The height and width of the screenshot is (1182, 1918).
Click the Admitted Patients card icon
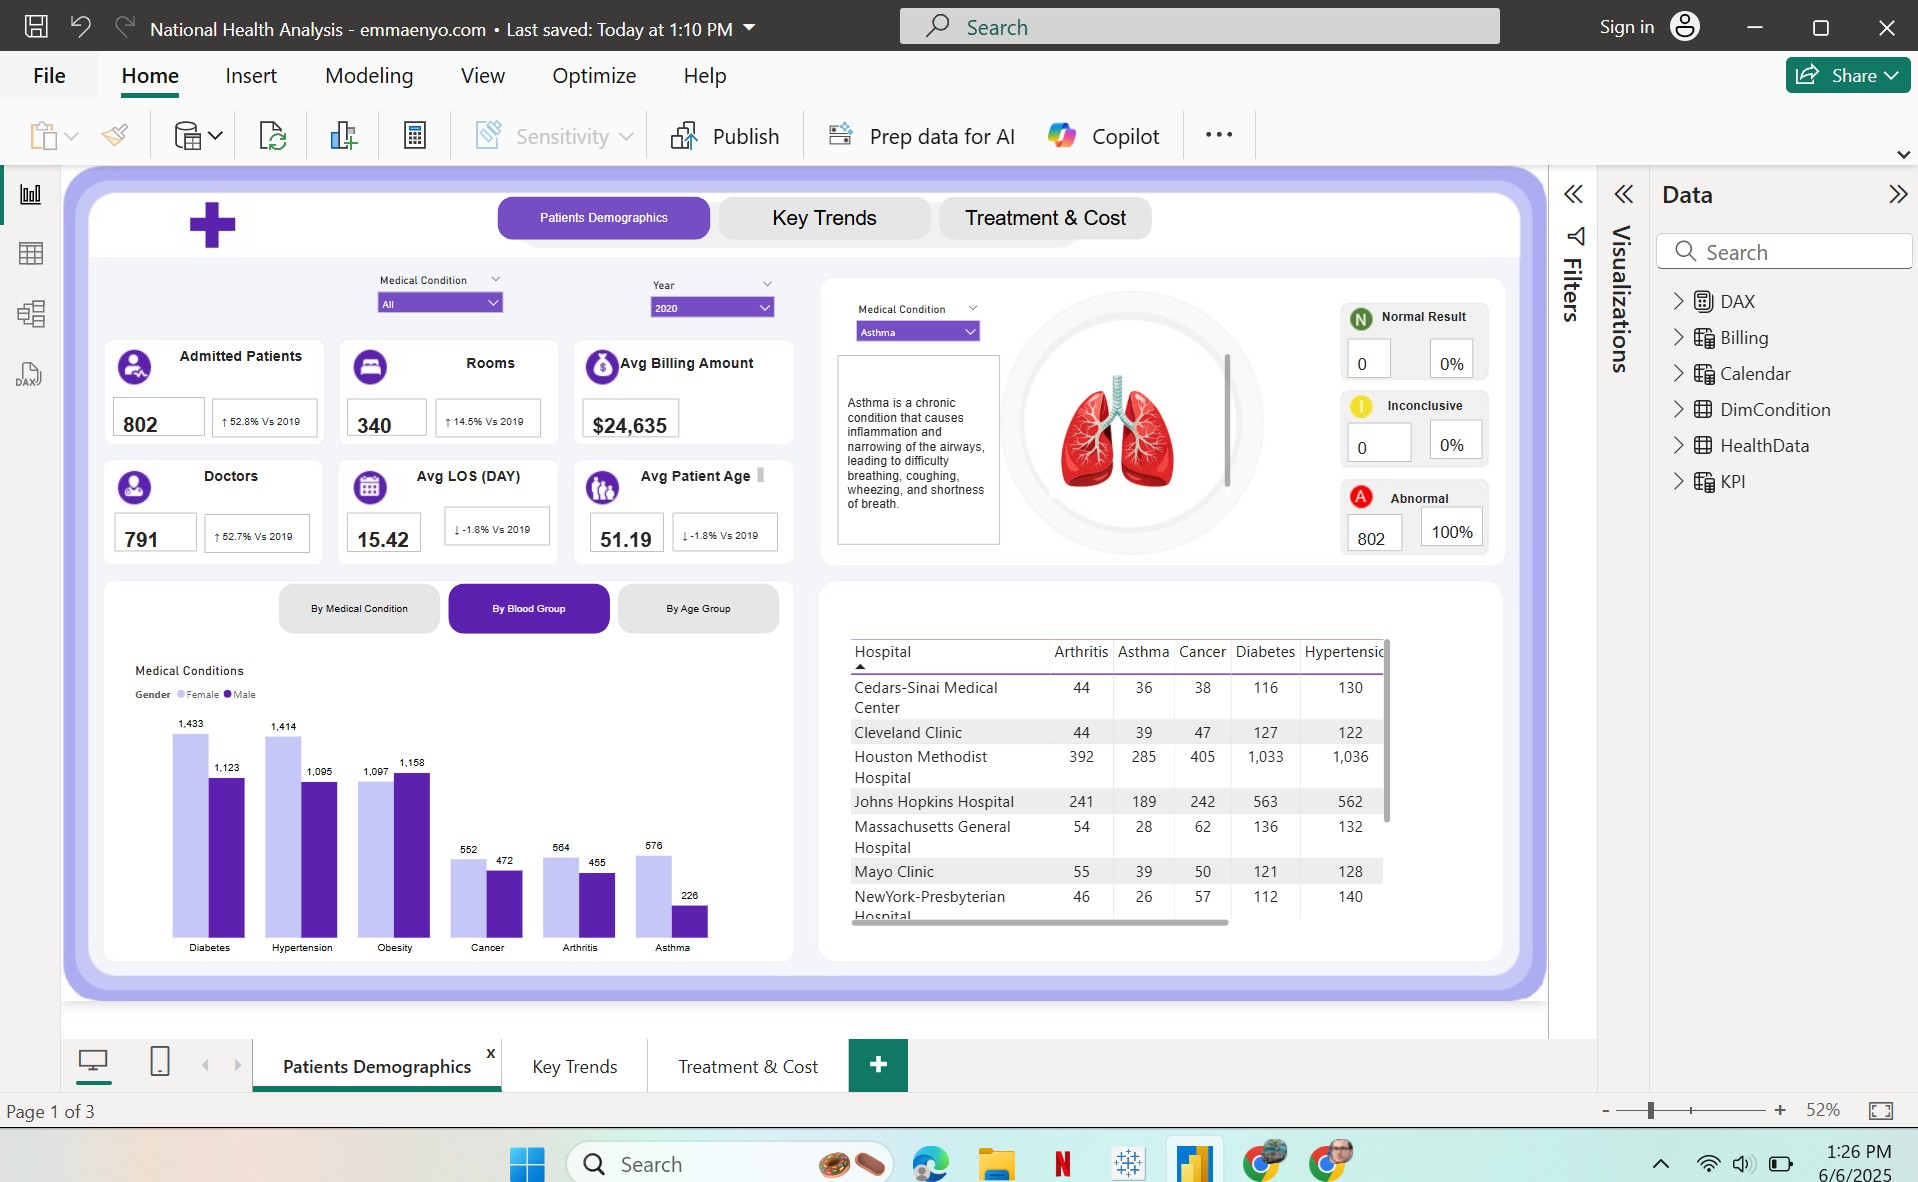[x=135, y=367]
